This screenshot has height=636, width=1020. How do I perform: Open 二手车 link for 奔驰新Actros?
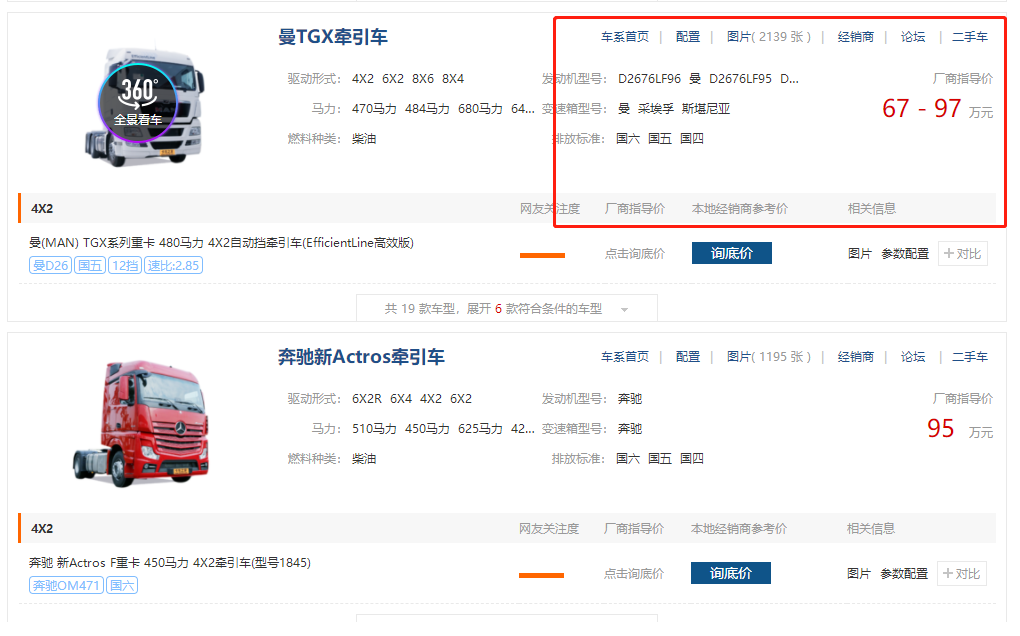(970, 357)
